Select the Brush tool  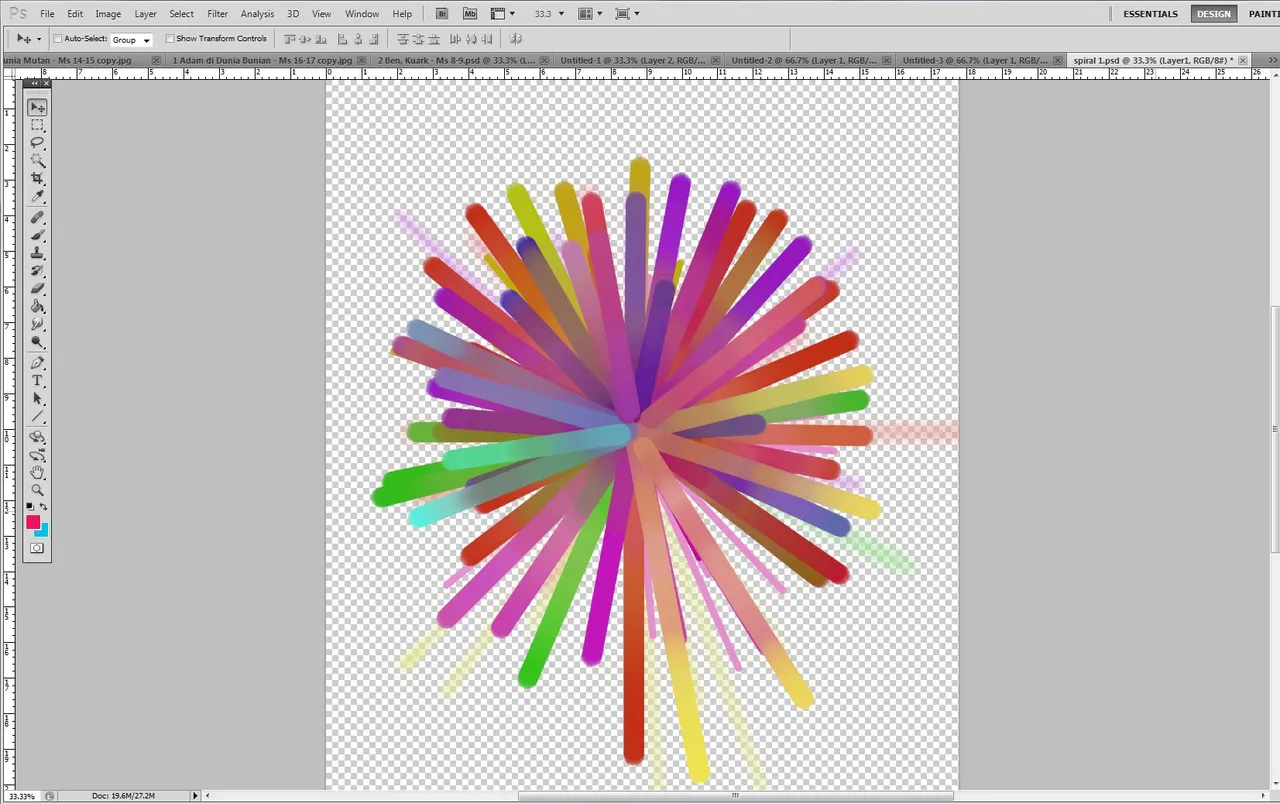pyautogui.click(x=37, y=235)
